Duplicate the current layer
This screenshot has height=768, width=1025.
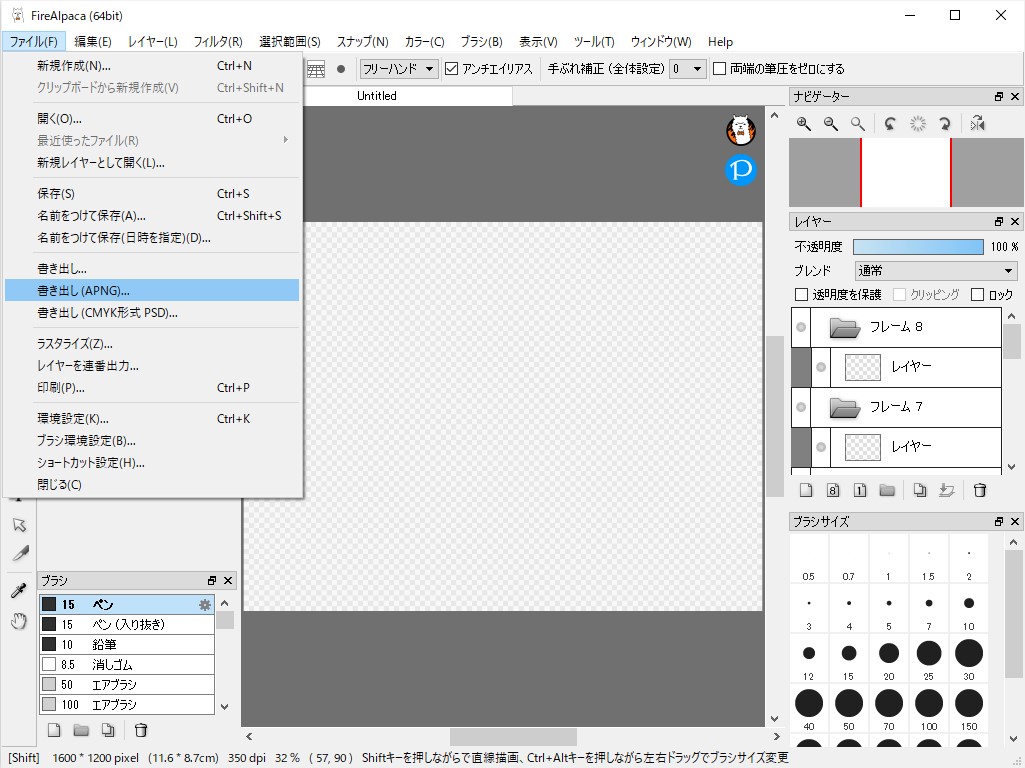point(919,490)
